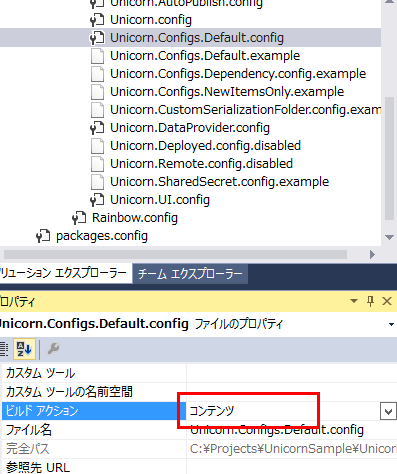Click config icon beside Unicorn.DataProvider.config
Image resolution: width=397 pixels, height=474 pixels.
97,128
